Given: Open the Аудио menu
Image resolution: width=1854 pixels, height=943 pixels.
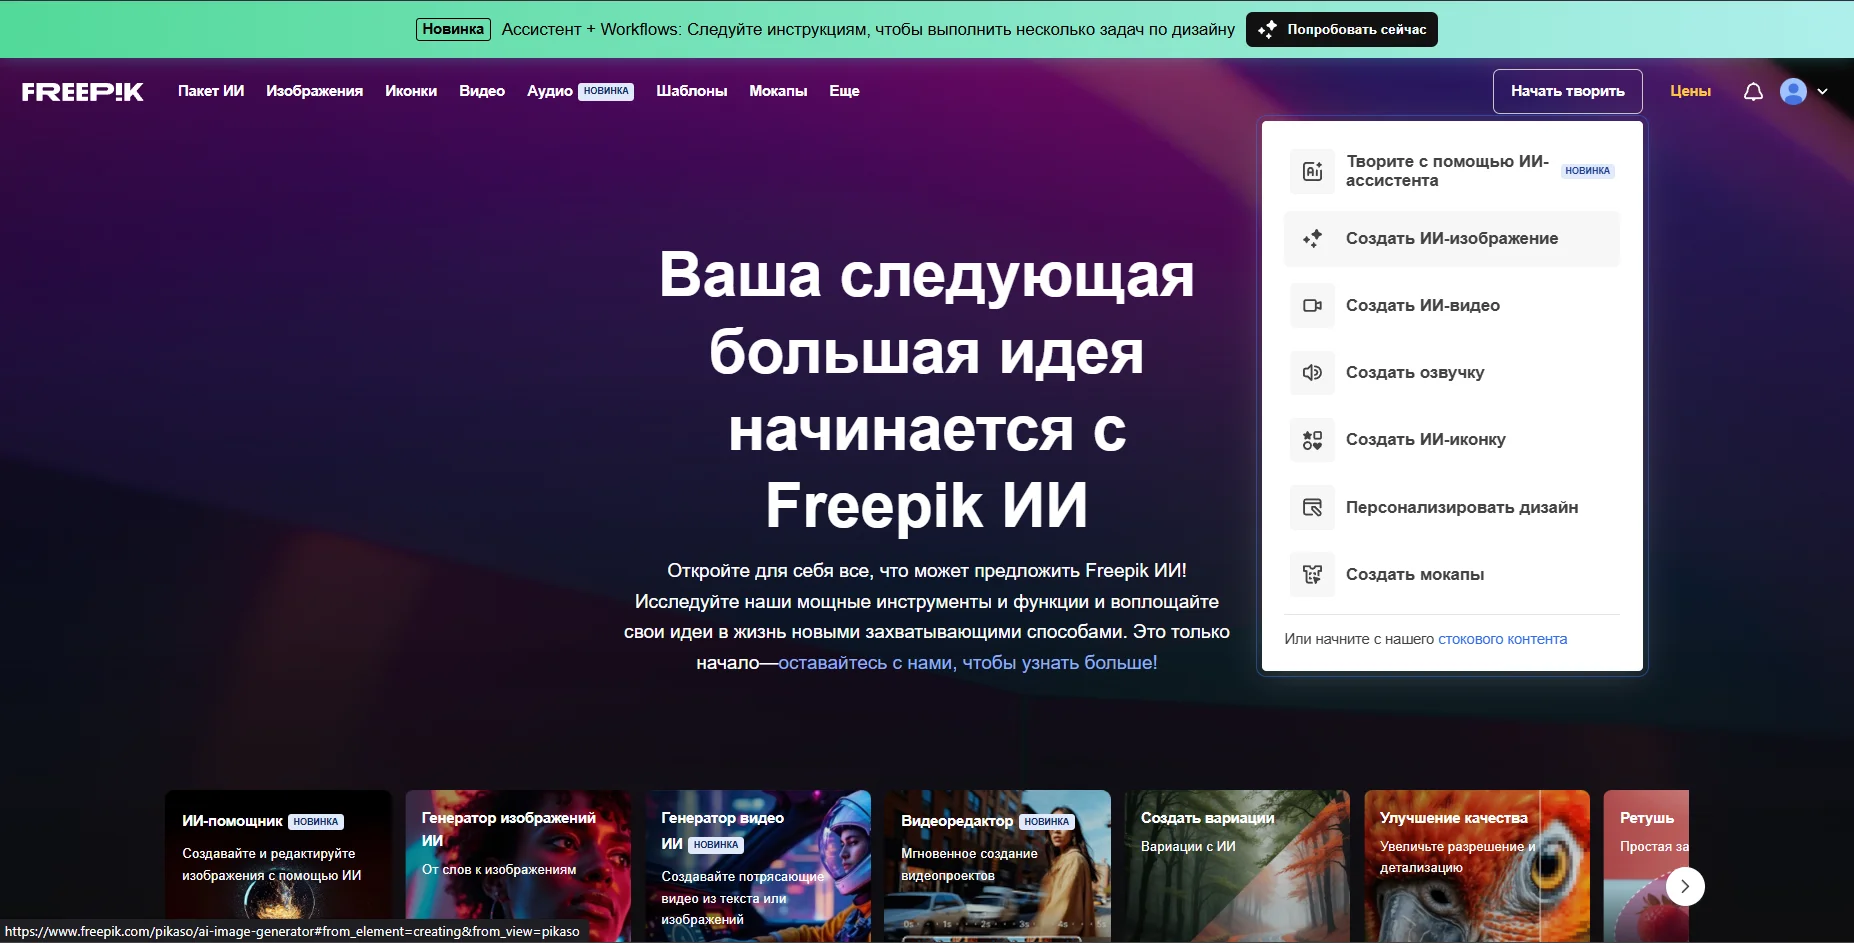Looking at the screenshot, I should click(x=550, y=91).
